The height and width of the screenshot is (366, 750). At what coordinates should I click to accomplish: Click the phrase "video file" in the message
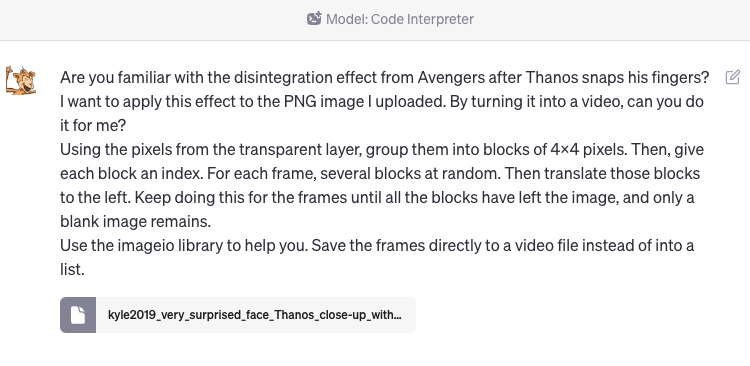[536, 246]
